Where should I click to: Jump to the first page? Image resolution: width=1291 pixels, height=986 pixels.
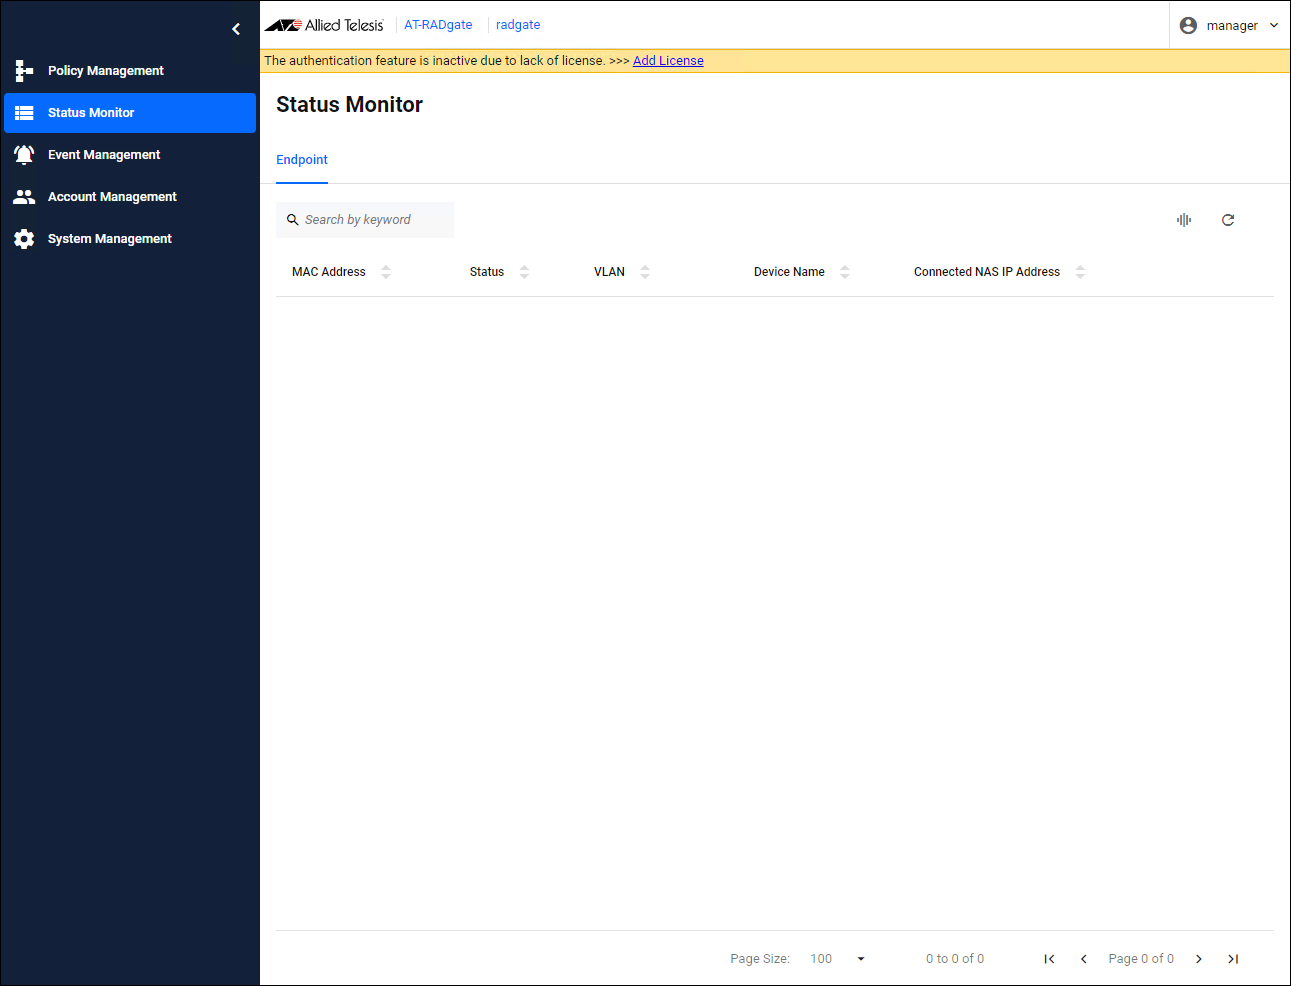(x=1049, y=959)
